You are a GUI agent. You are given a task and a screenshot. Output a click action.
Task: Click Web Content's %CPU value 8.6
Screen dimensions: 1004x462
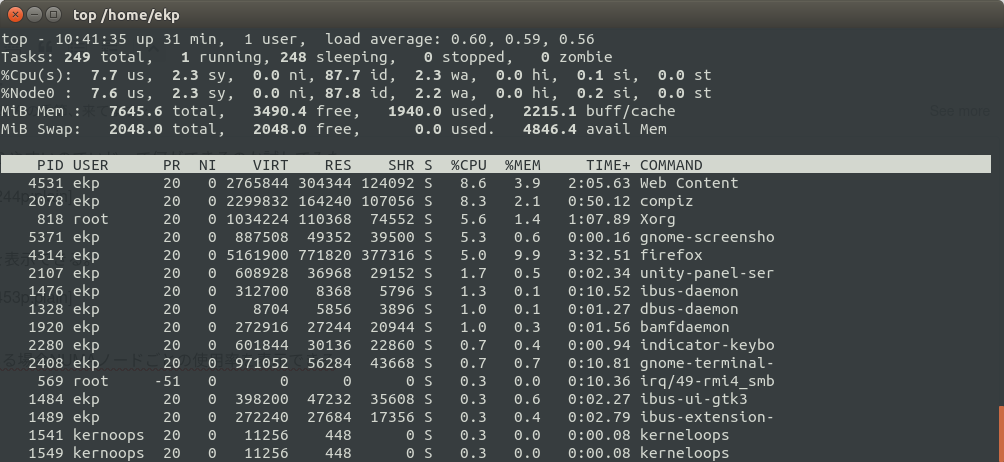(473, 183)
